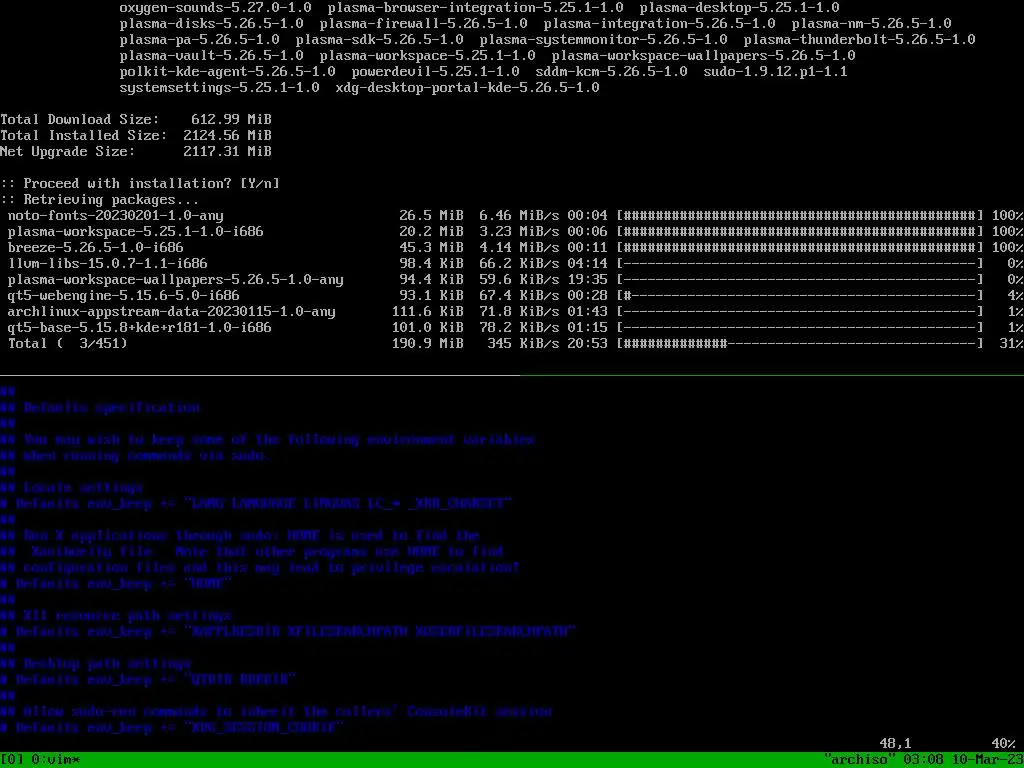Click '## Defaults specification' comment in vim
The image size is (1024, 768).
pyautogui.click(x=100, y=408)
